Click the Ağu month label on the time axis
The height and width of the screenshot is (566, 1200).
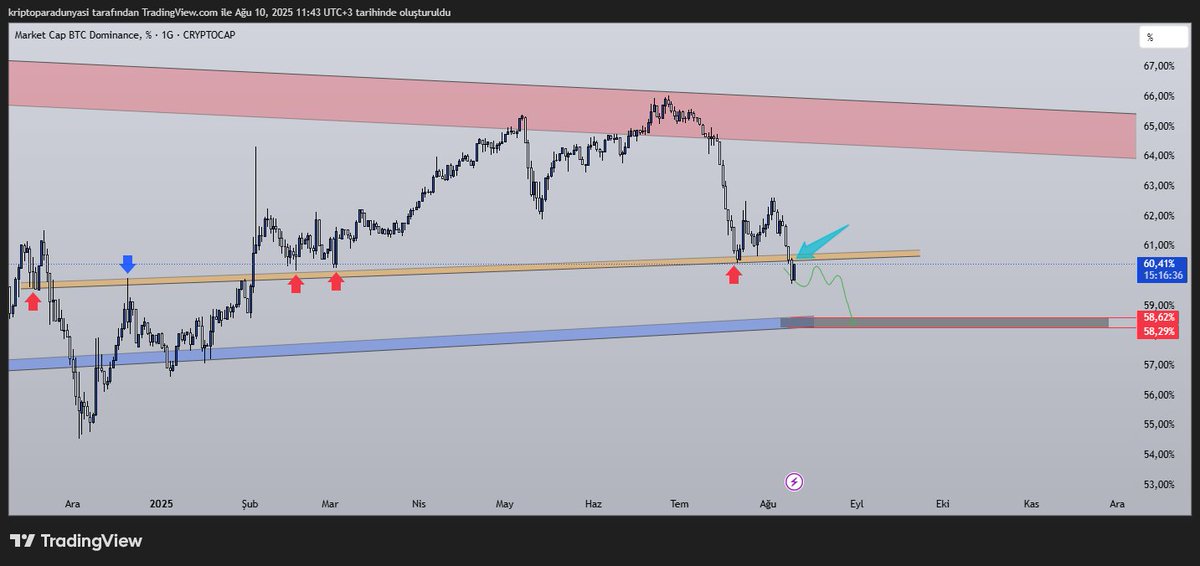[768, 505]
